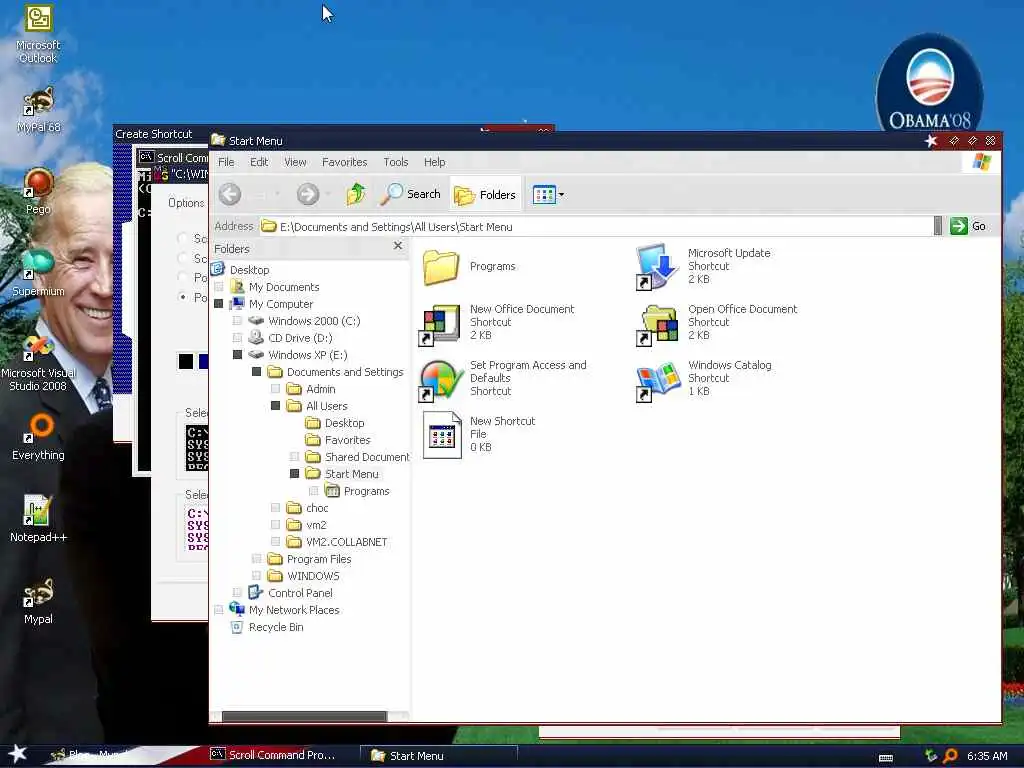Select the Programs folder in file pane

469,266
